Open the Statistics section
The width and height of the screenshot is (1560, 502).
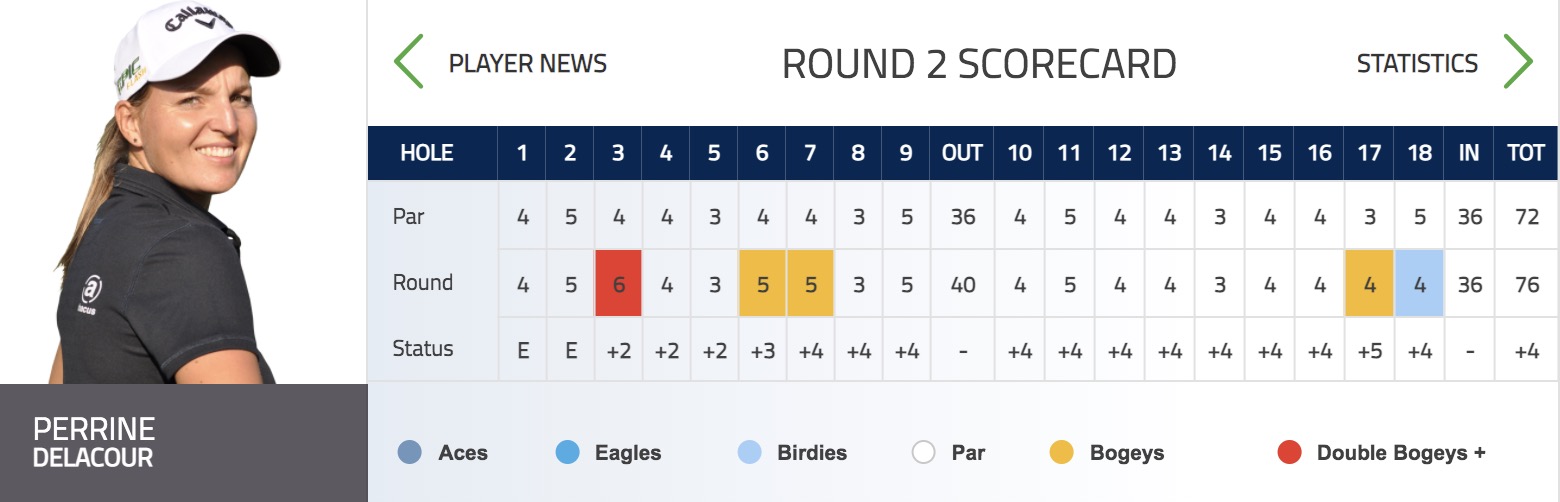point(1417,64)
